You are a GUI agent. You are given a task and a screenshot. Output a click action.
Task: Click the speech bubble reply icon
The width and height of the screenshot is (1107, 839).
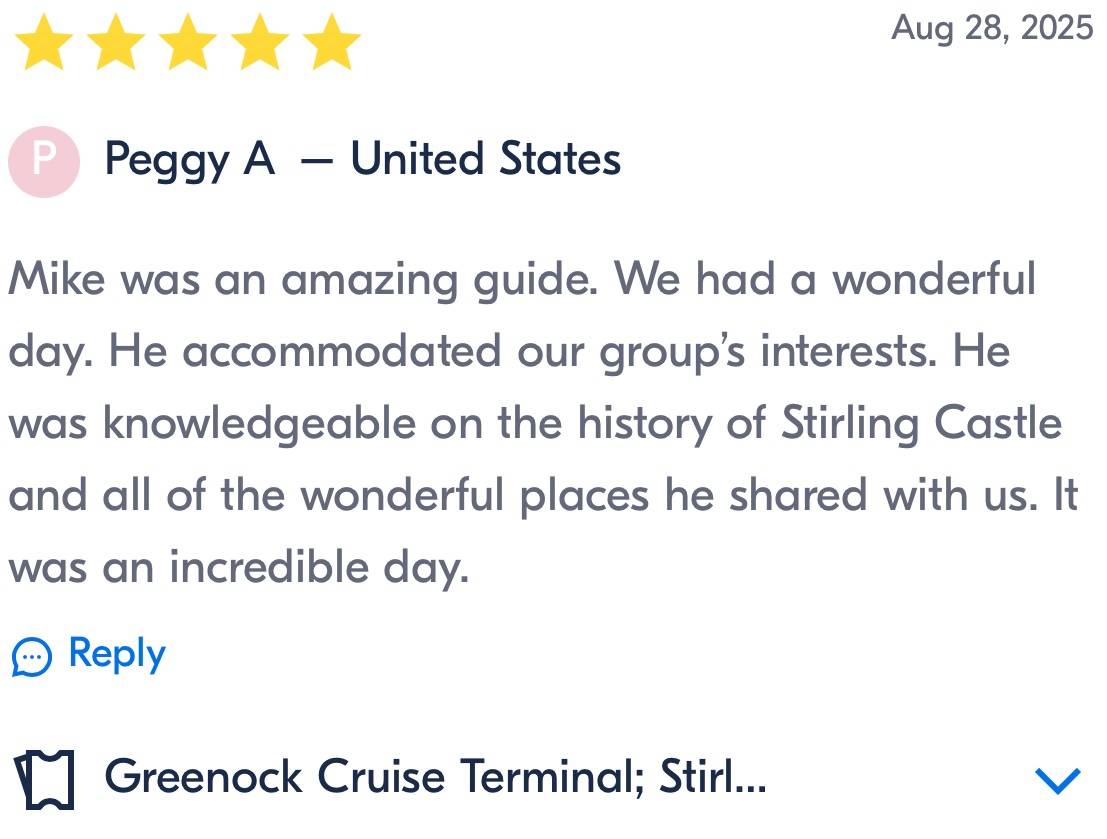[31, 657]
